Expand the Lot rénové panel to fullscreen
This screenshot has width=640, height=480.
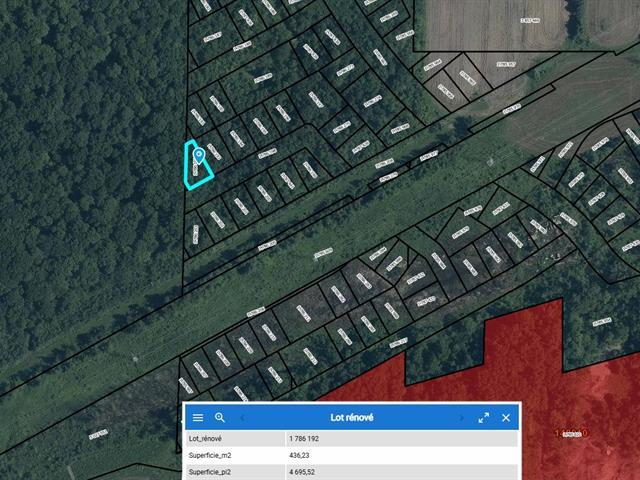pyautogui.click(x=484, y=417)
